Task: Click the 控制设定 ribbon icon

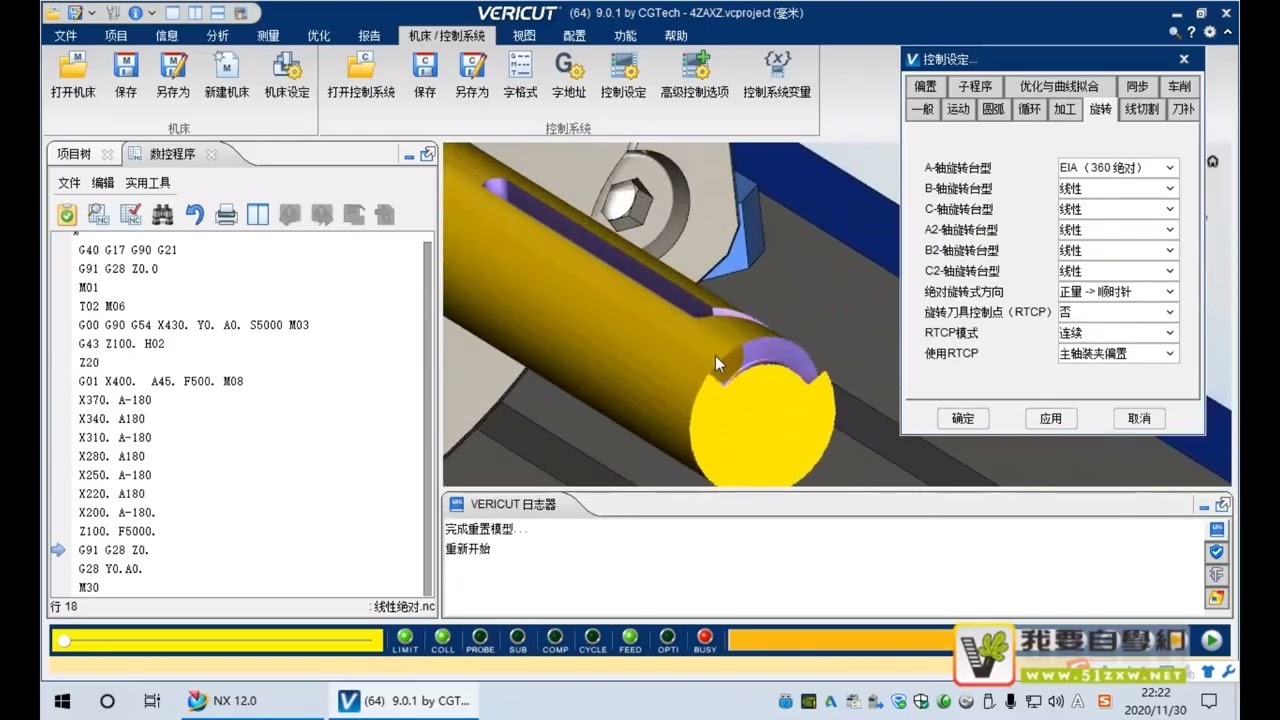Action: pyautogui.click(x=623, y=75)
